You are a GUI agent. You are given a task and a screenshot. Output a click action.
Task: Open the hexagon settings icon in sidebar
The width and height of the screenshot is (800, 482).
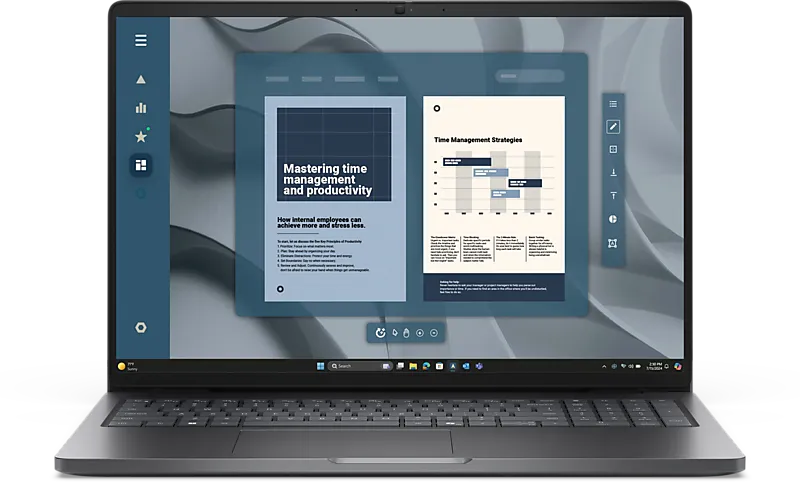[x=141, y=327]
